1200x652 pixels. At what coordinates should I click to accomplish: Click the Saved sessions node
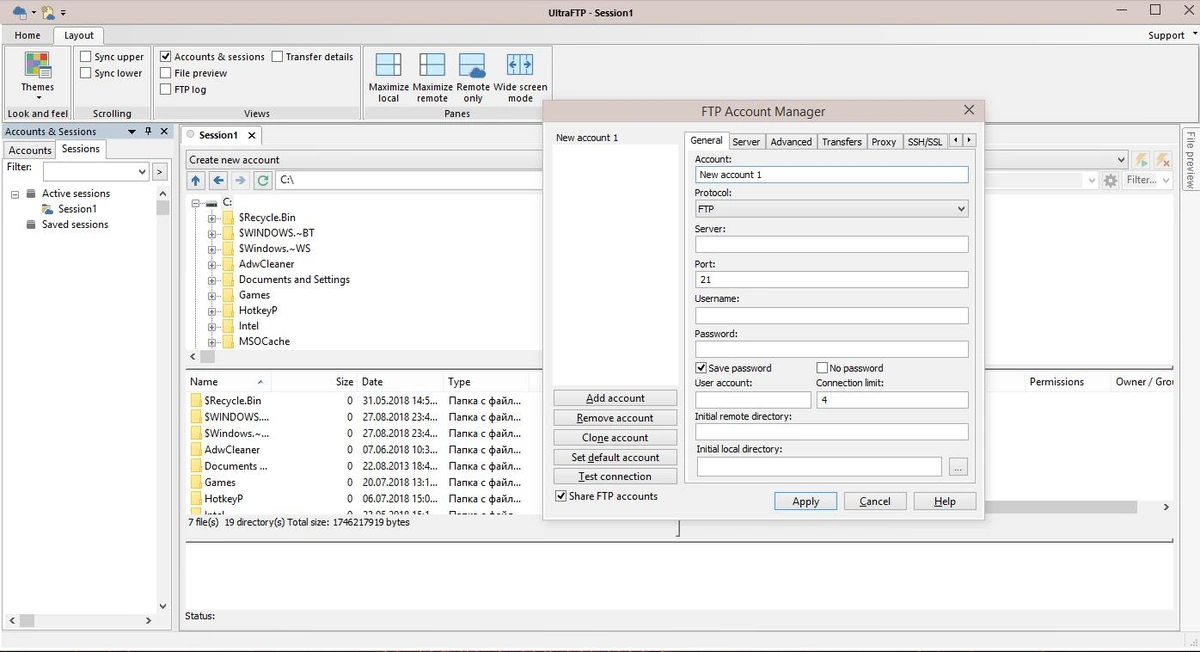click(75, 225)
